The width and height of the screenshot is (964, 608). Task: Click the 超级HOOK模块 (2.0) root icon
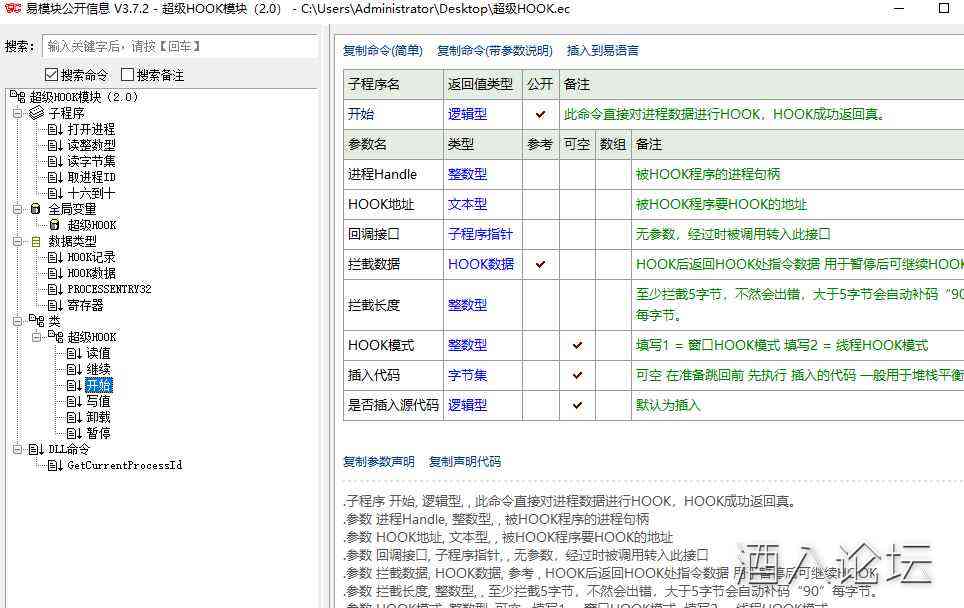[18, 97]
